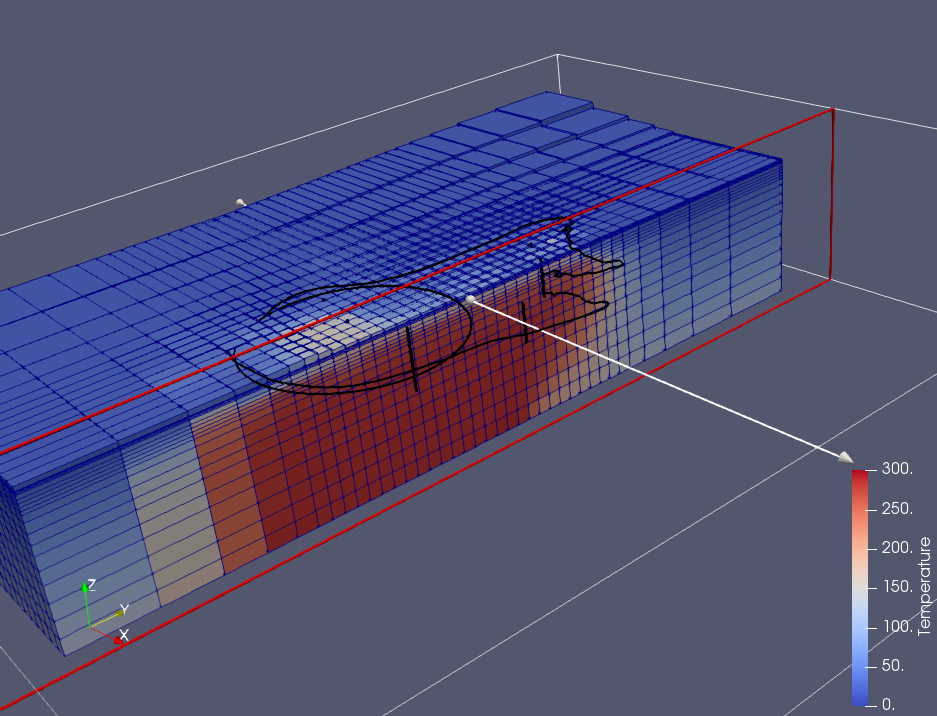Select the vertical Temperature legend title
The image size is (937, 716).
pos(924,586)
